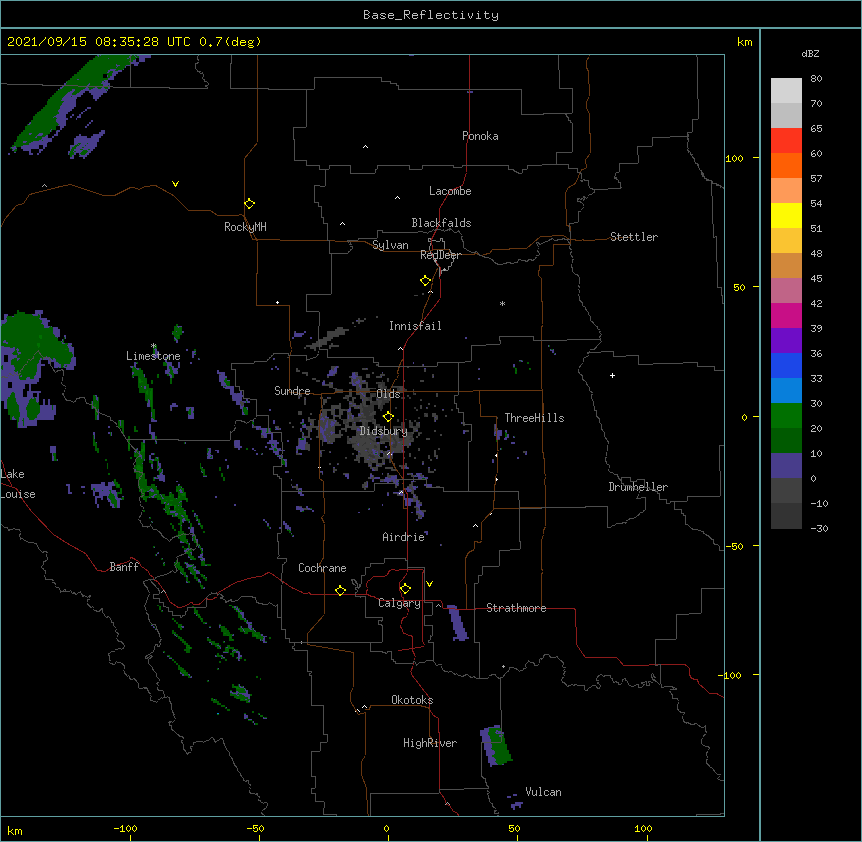Click the Blackfalds city label

[x=441, y=223]
